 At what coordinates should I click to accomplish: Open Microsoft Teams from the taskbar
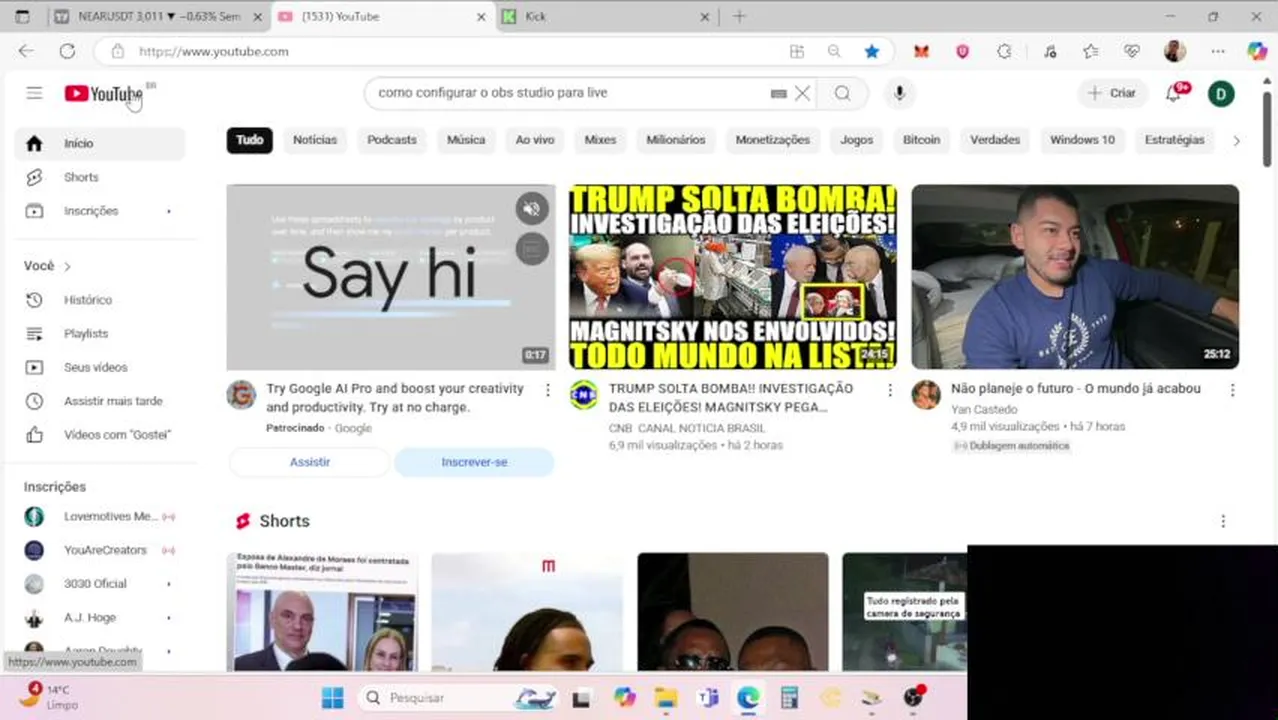[708, 698]
